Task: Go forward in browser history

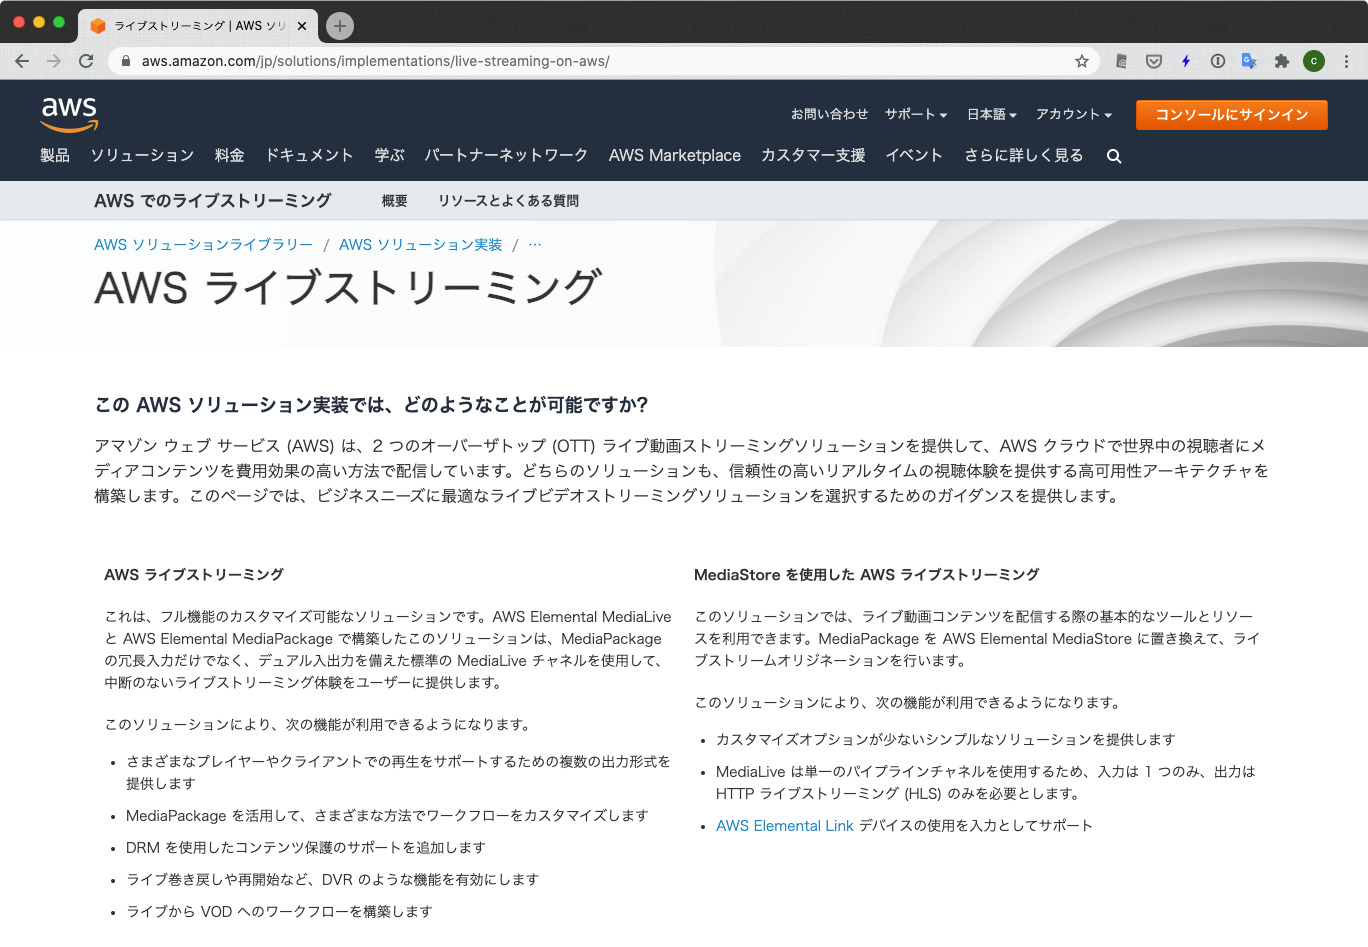Action: coord(54,61)
